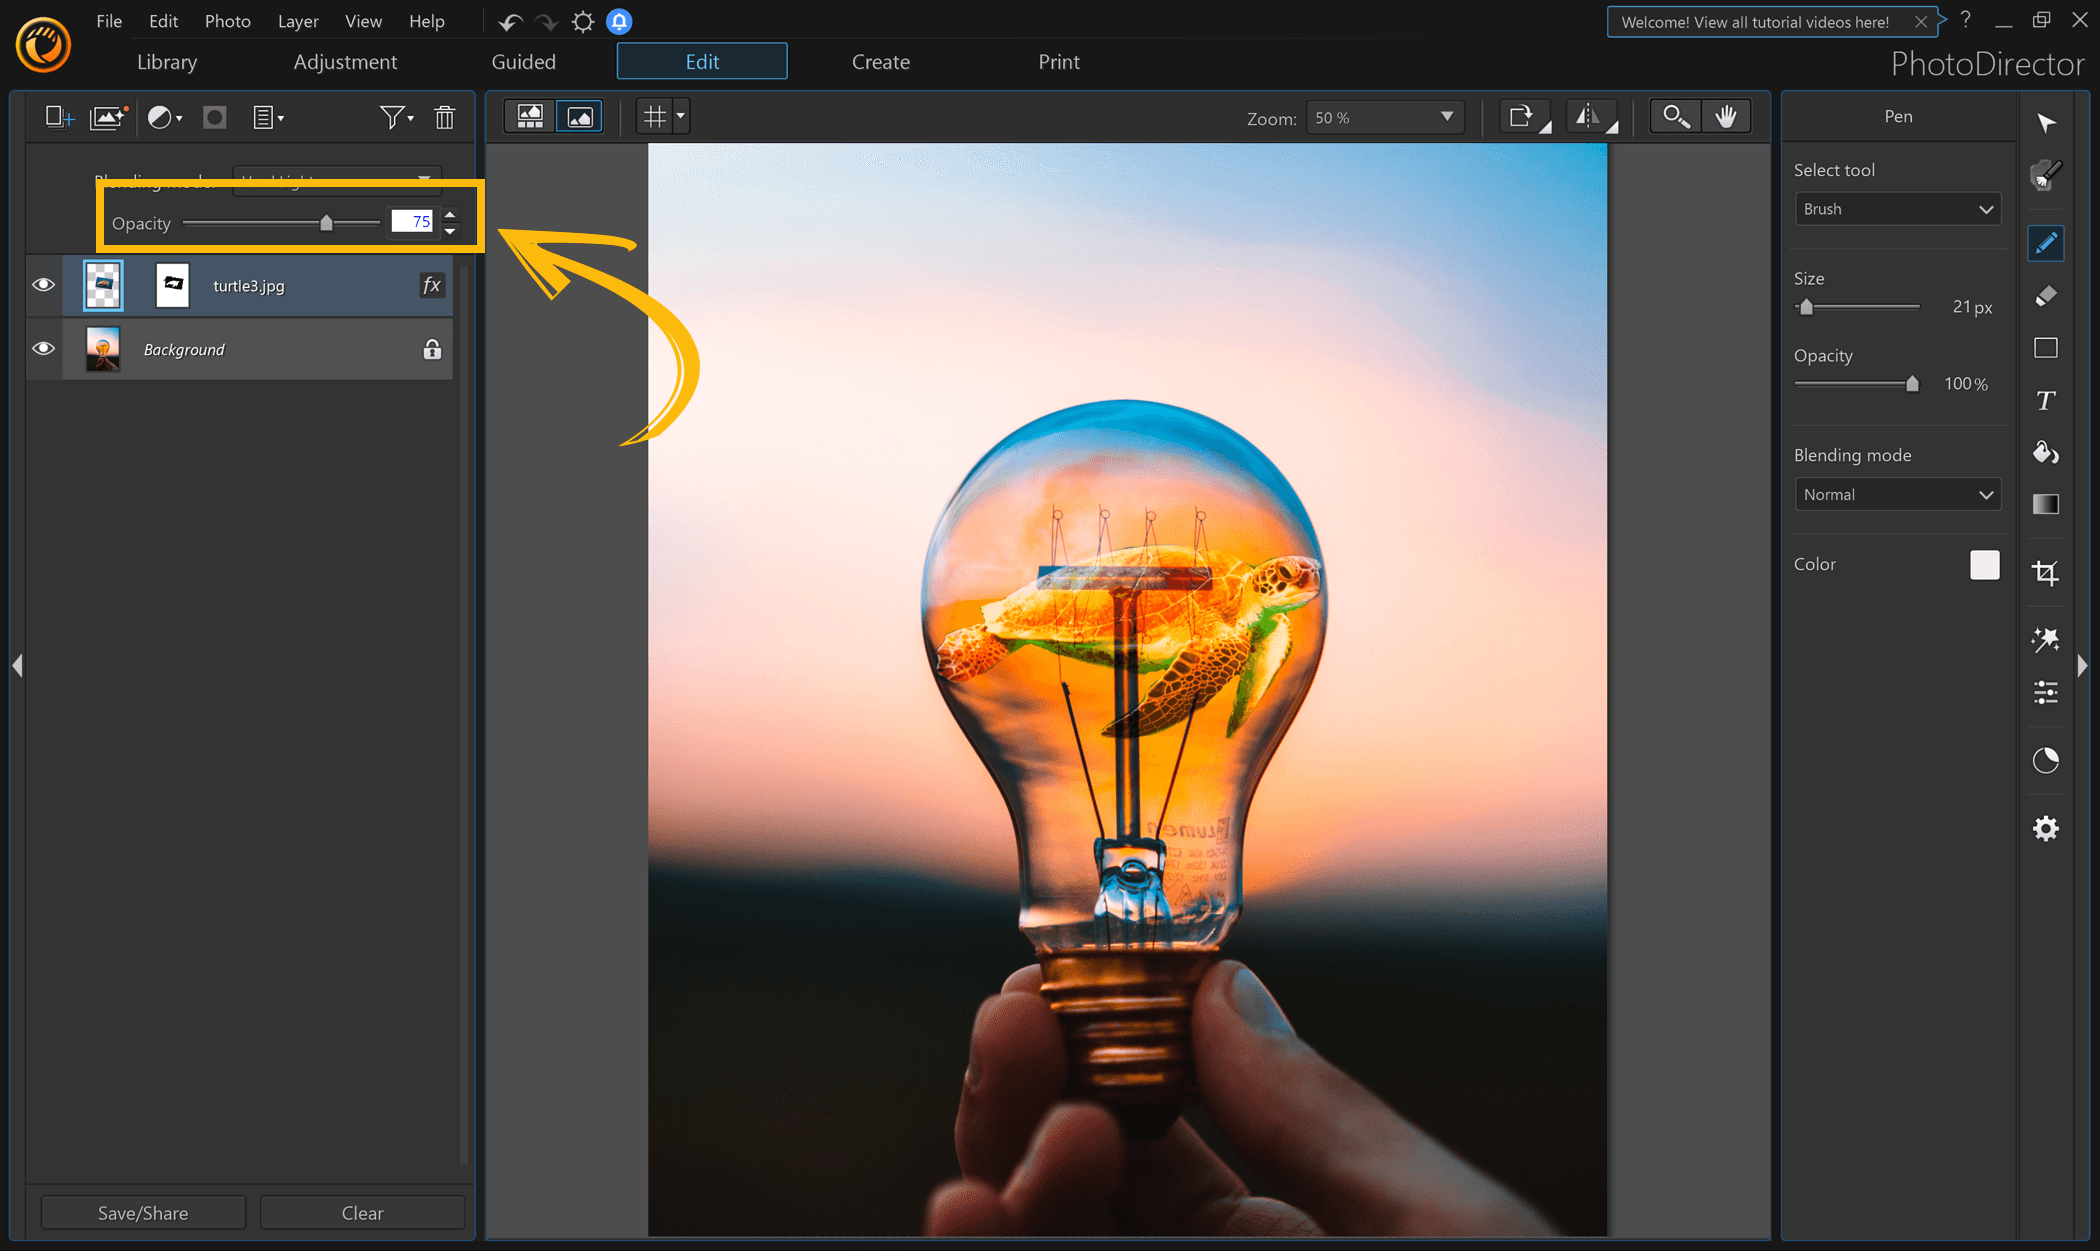Open the Magic wand tool
This screenshot has height=1251, width=2100.
[x=2046, y=640]
